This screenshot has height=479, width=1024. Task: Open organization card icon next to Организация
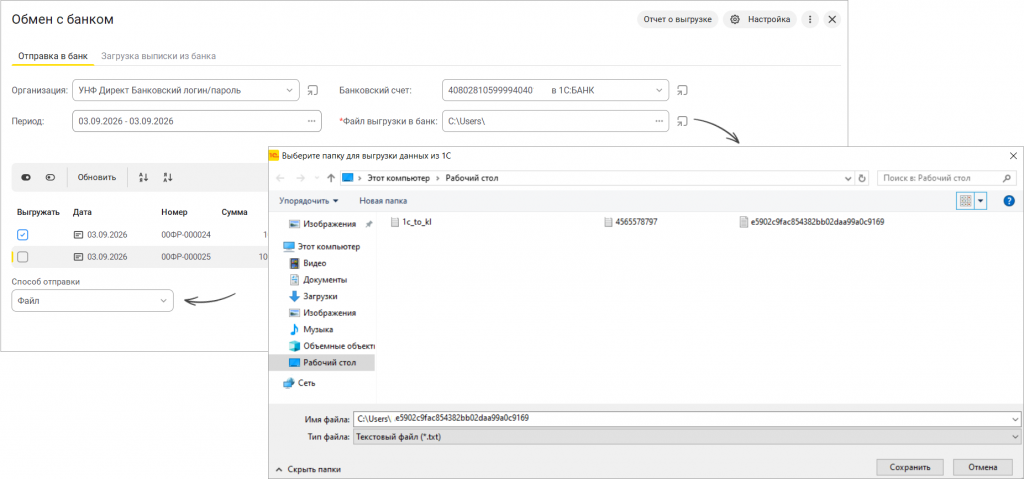point(313,90)
